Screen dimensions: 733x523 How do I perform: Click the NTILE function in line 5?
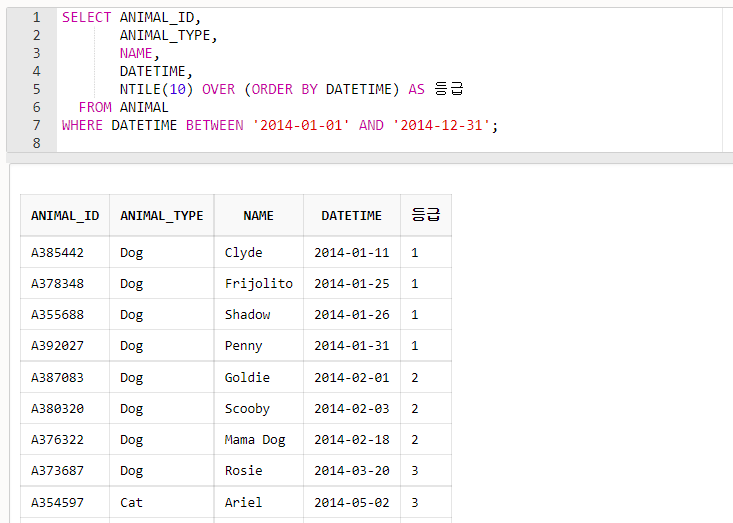[140, 89]
